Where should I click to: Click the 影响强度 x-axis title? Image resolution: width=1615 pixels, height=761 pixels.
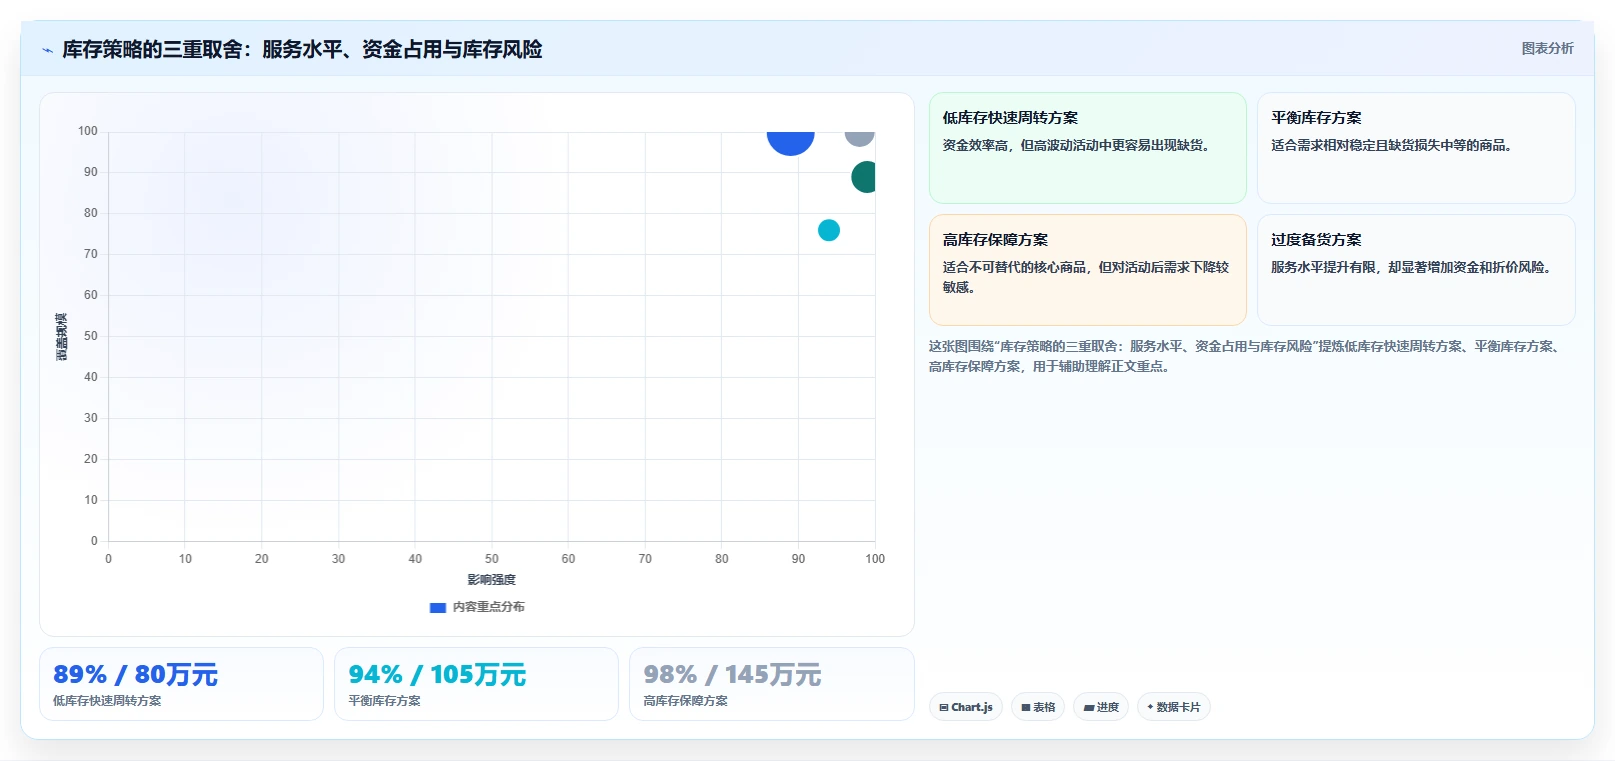tap(492, 580)
